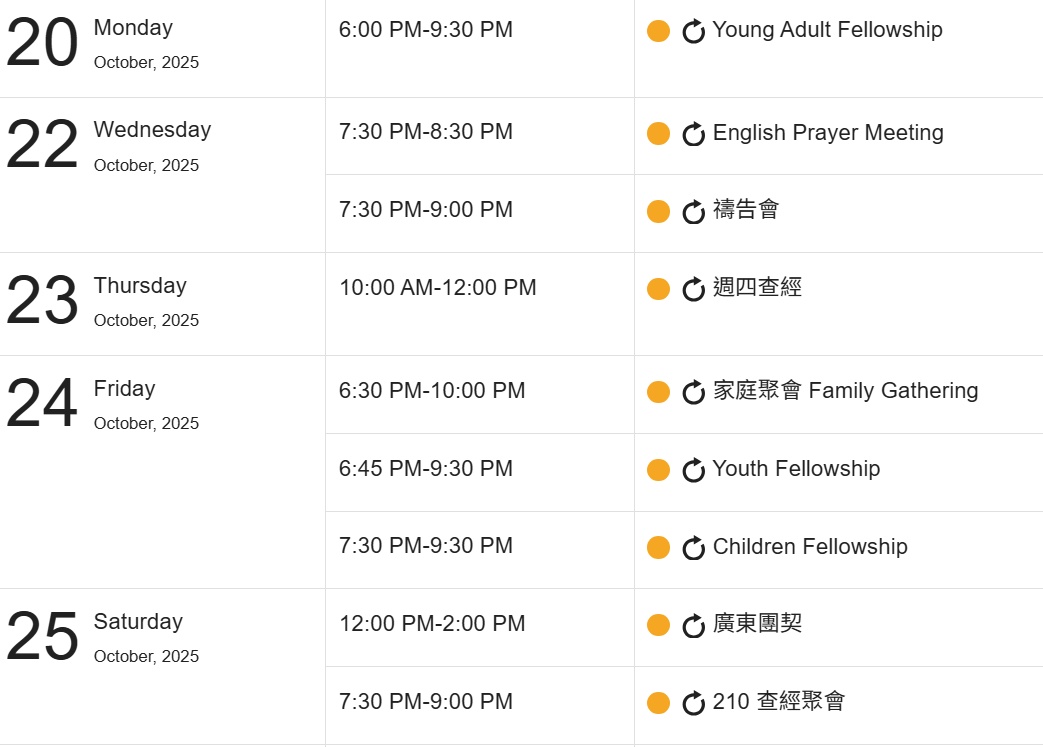Click orange dot beside 210 查經聚會
Viewport: 1043px width, 747px height.
tap(658, 703)
